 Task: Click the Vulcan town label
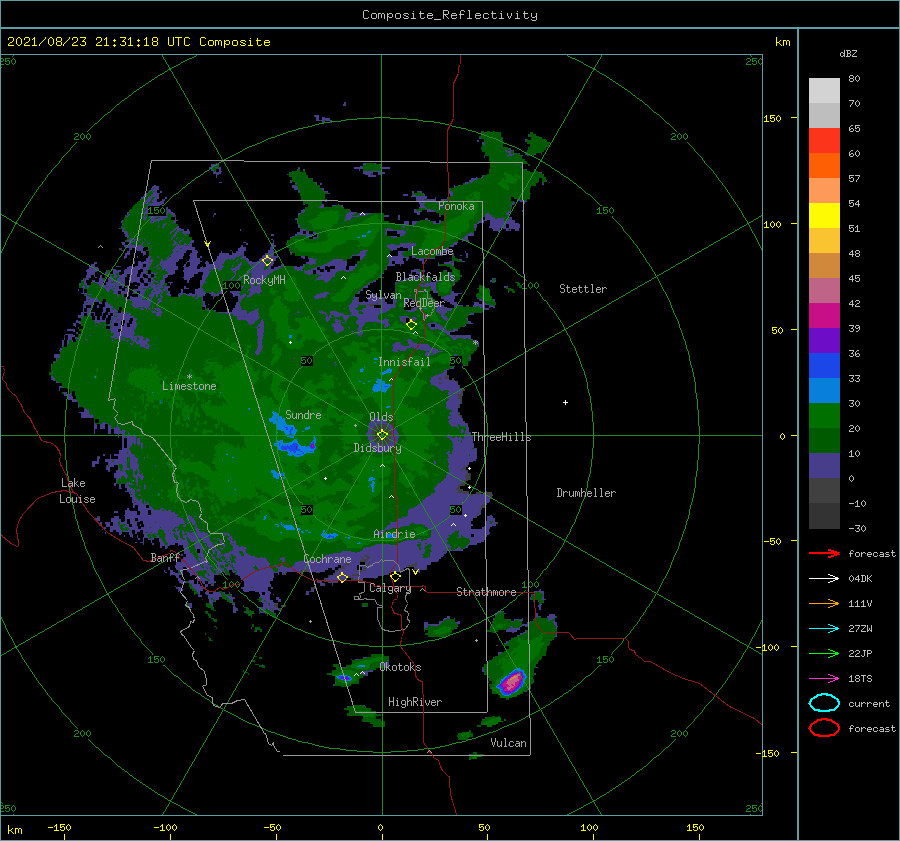(508, 743)
